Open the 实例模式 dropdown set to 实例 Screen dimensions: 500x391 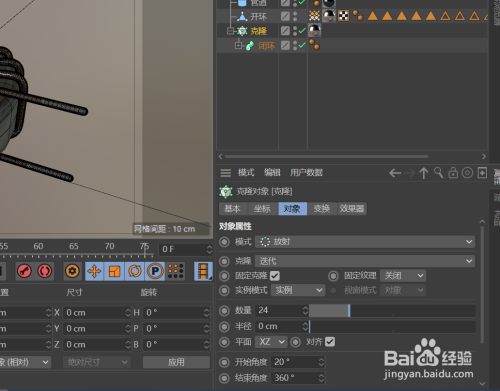[x=298, y=290]
